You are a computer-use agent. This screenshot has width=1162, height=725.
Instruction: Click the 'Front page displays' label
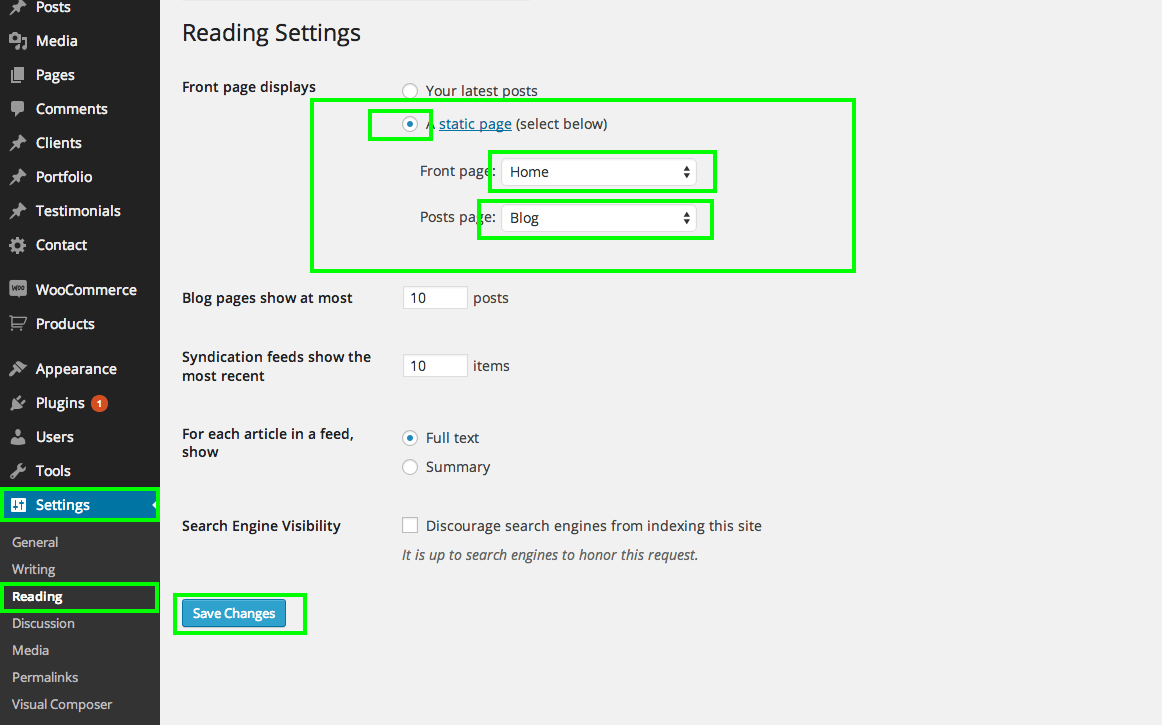(249, 87)
